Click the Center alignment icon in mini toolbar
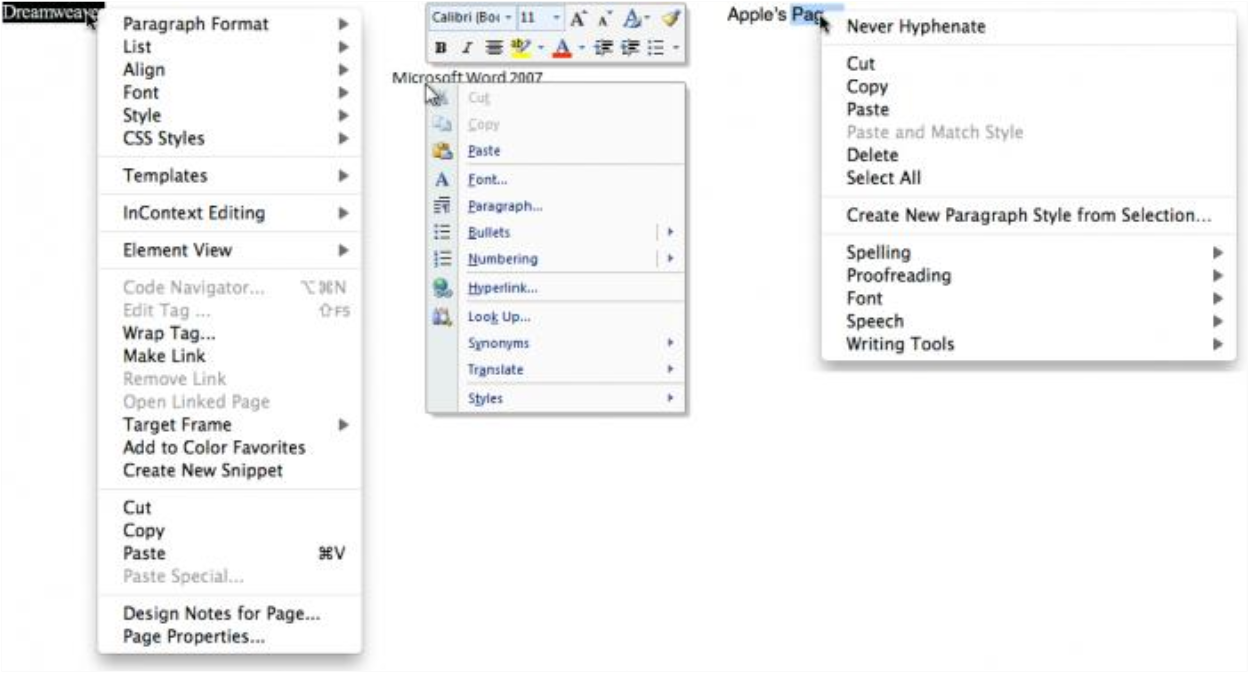 (x=494, y=47)
